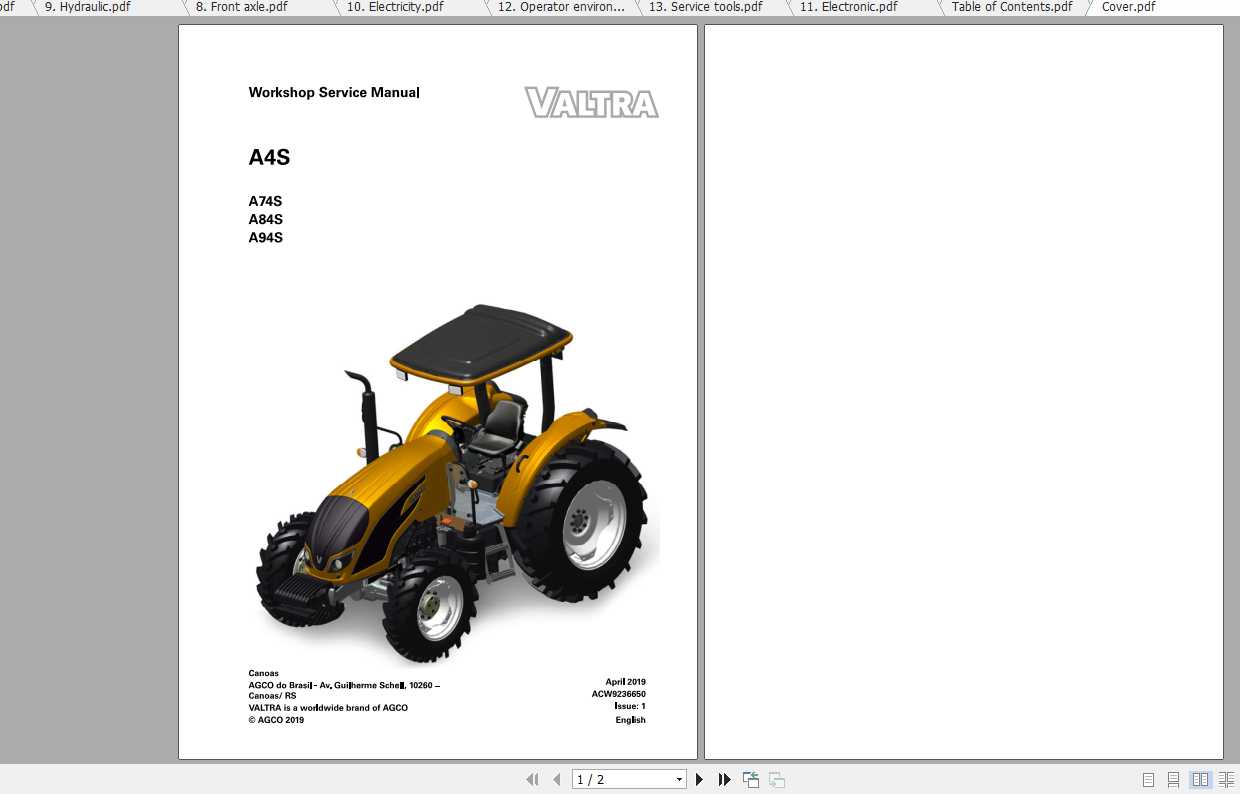Click the blank second page
Image resolution: width=1240 pixels, height=794 pixels.
[x=964, y=392]
